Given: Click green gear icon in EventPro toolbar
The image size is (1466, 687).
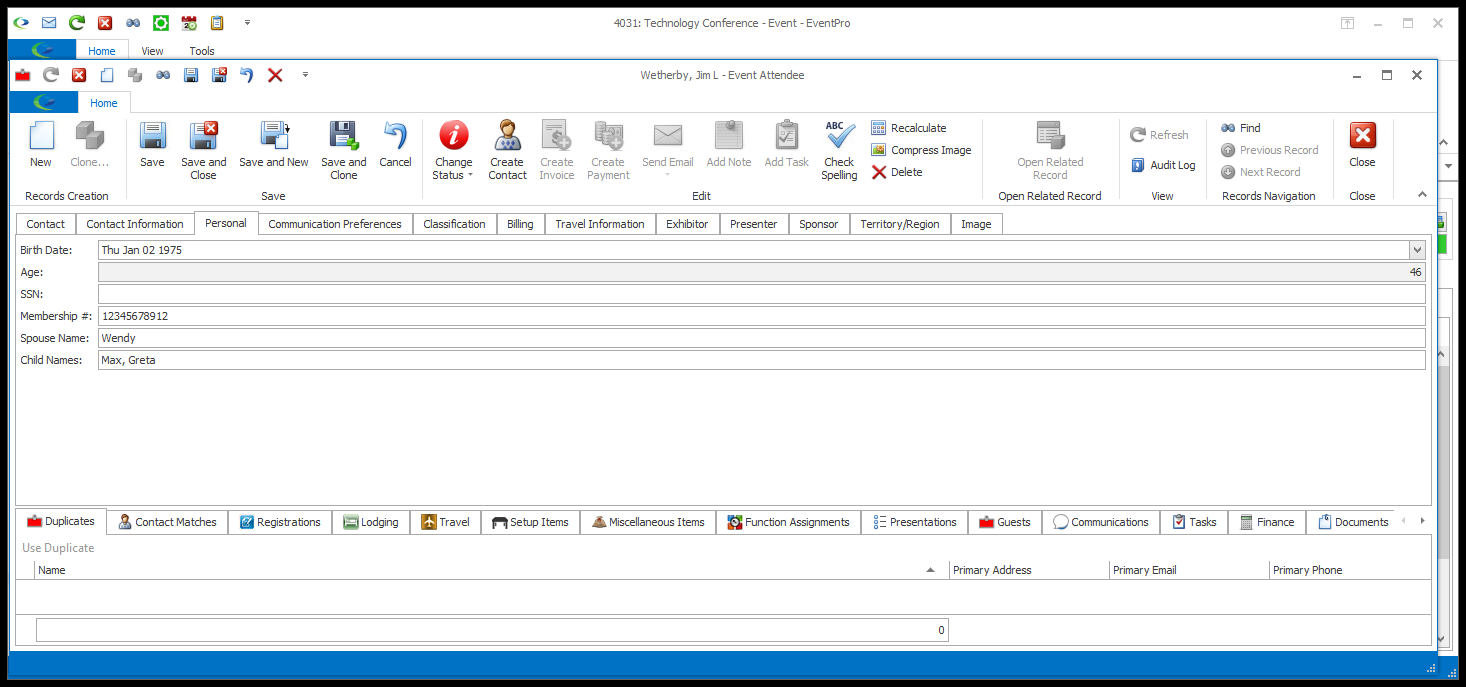Looking at the screenshot, I should [161, 22].
